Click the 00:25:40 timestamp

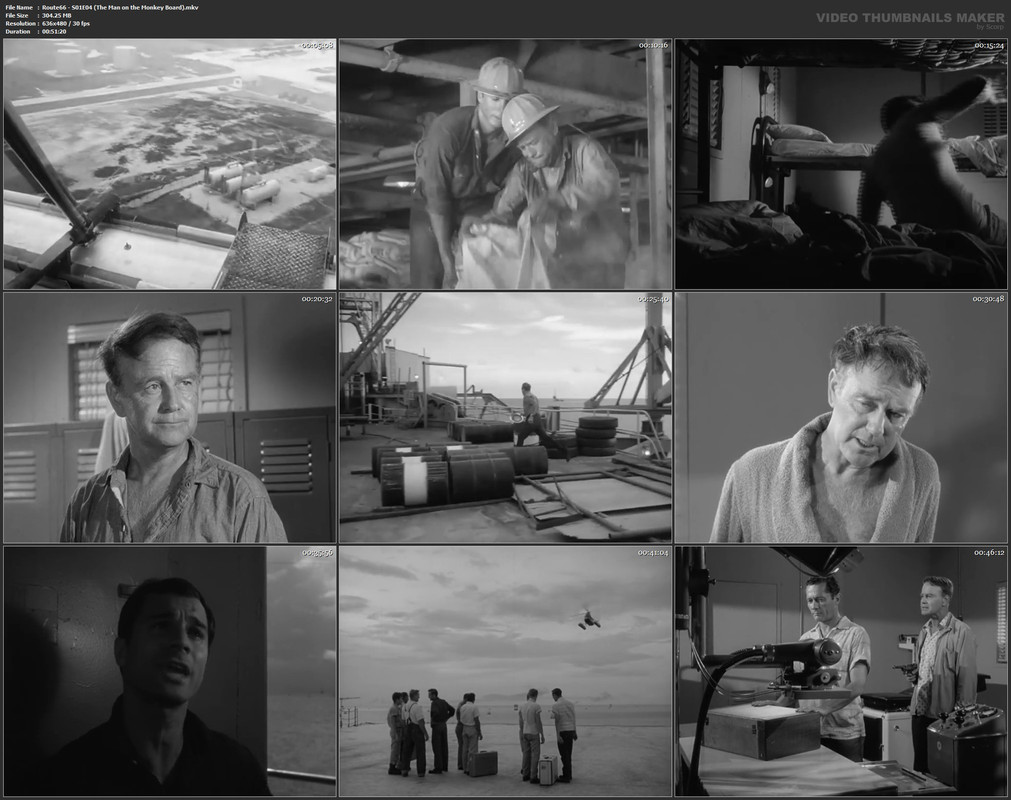click(653, 298)
